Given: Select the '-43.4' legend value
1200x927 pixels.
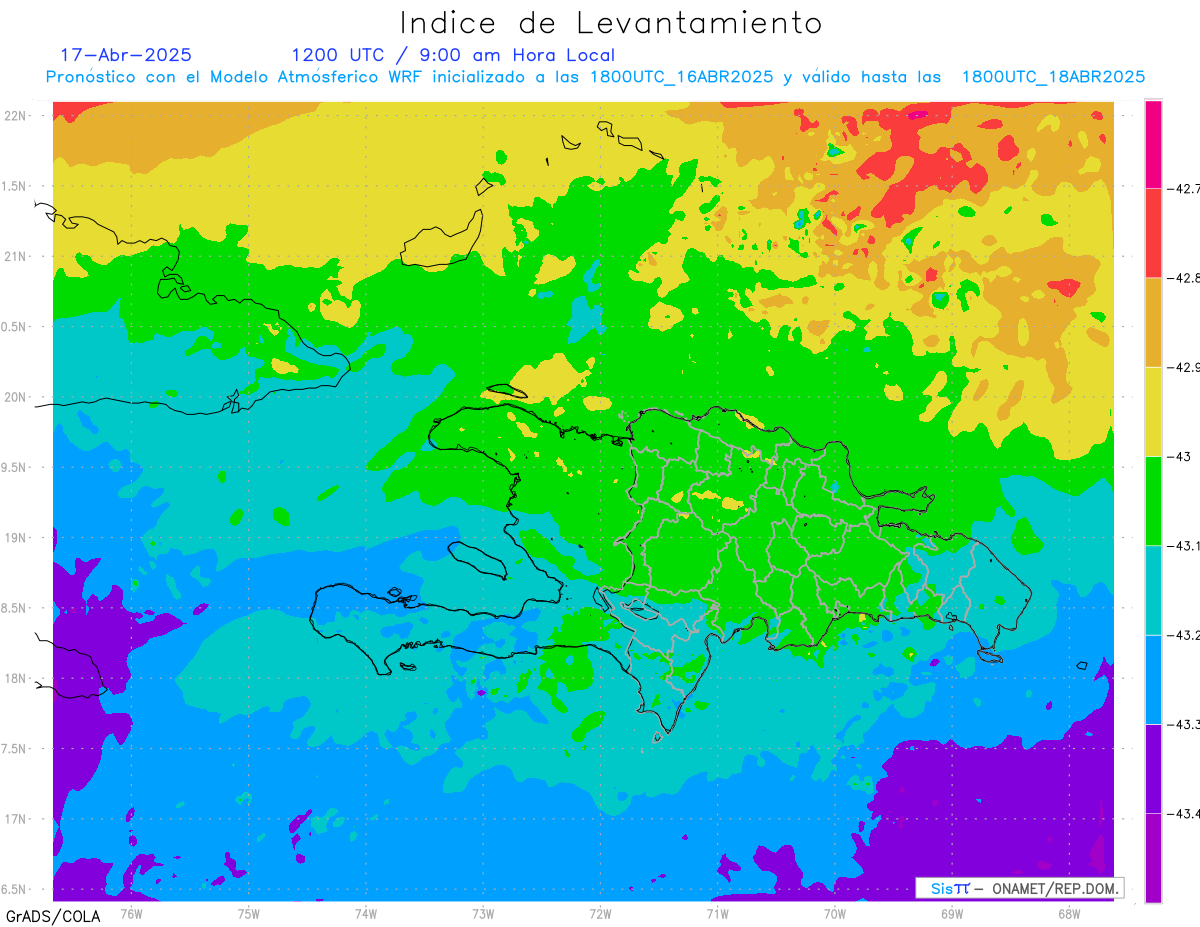Looking at the screenshot, I should [x=1183, y=814].
